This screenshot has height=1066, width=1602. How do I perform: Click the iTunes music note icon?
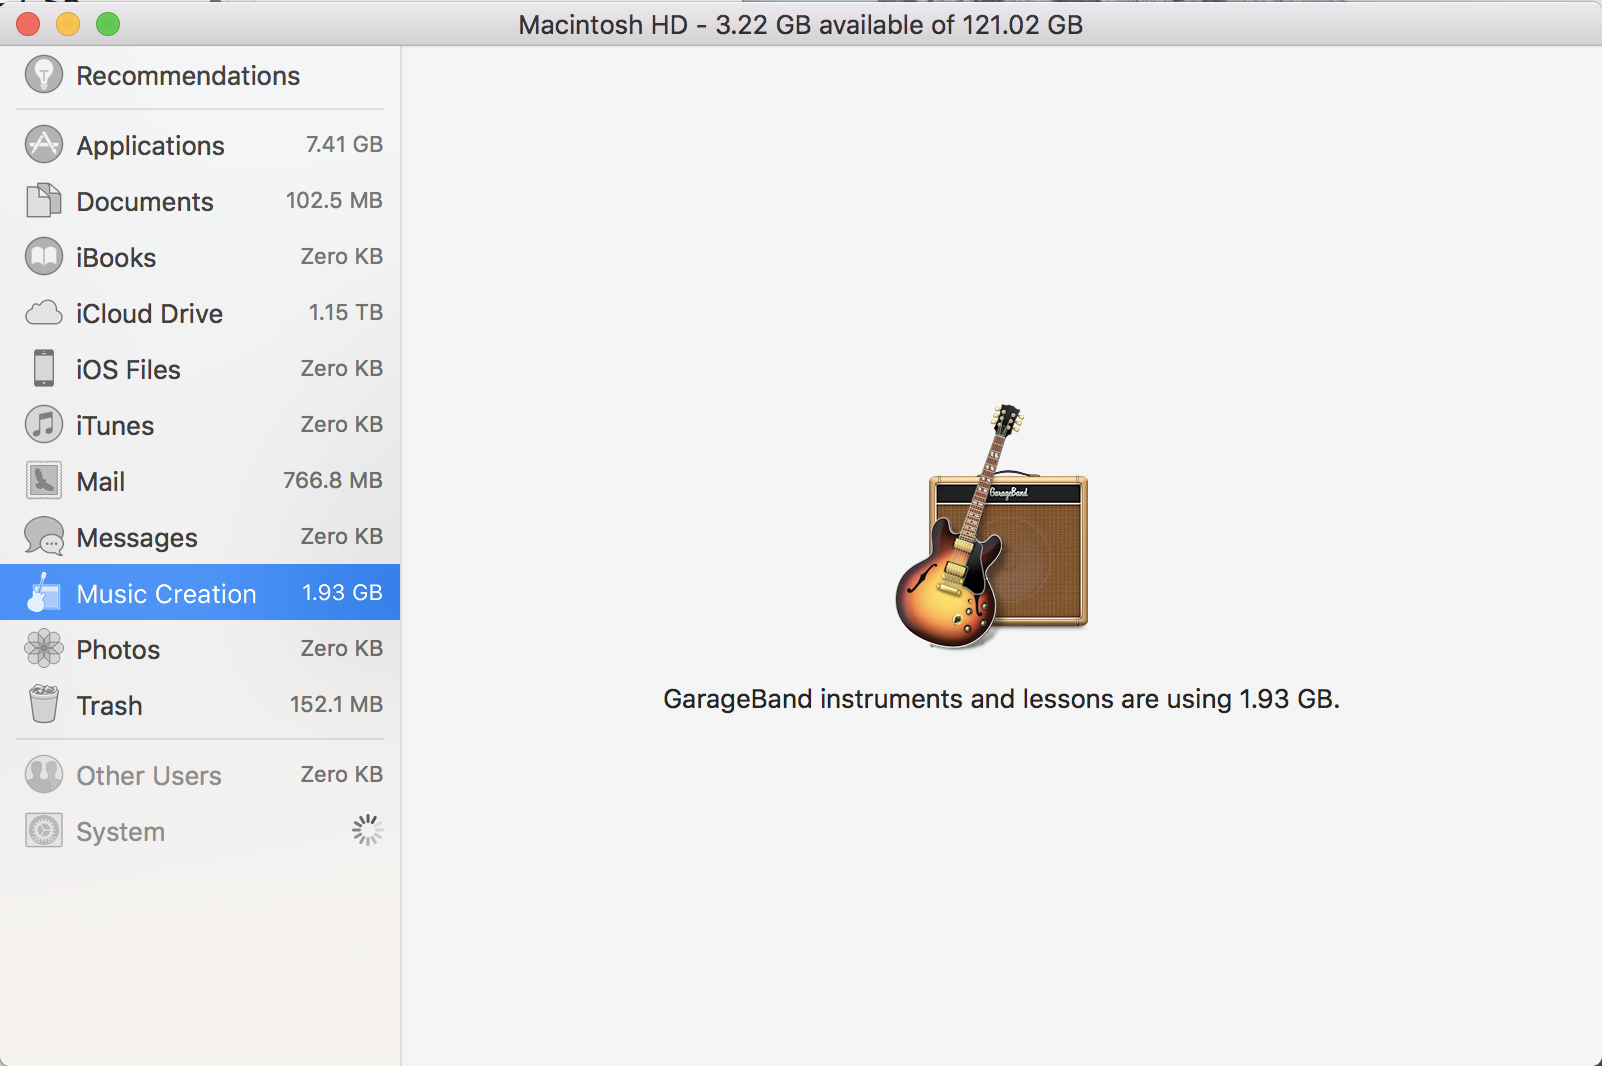click(44, 424)
